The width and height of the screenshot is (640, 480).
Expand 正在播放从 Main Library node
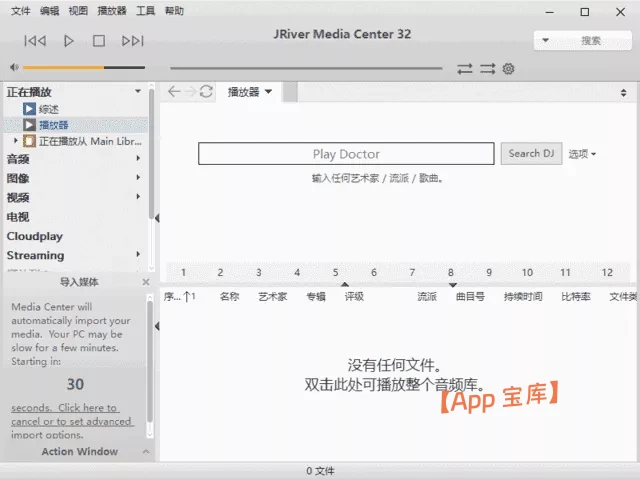tap(16, 140)
